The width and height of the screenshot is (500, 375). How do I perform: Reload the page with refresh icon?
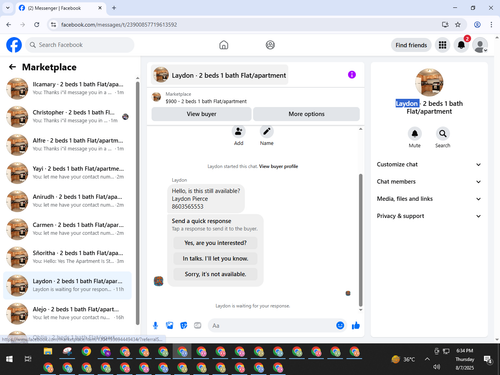[x=37, y=25]
